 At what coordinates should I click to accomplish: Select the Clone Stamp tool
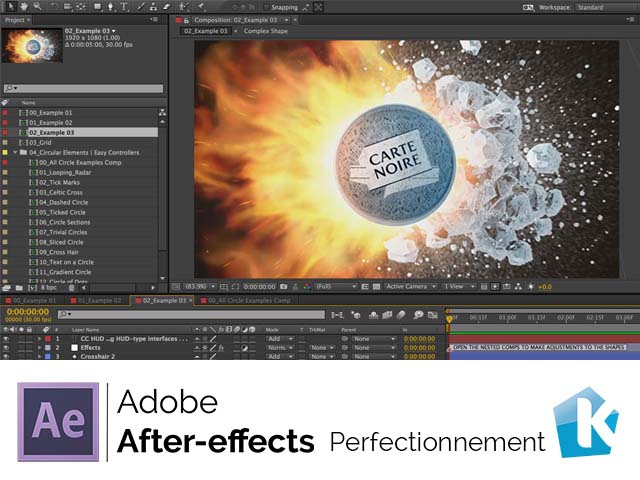tap(153, 7)
